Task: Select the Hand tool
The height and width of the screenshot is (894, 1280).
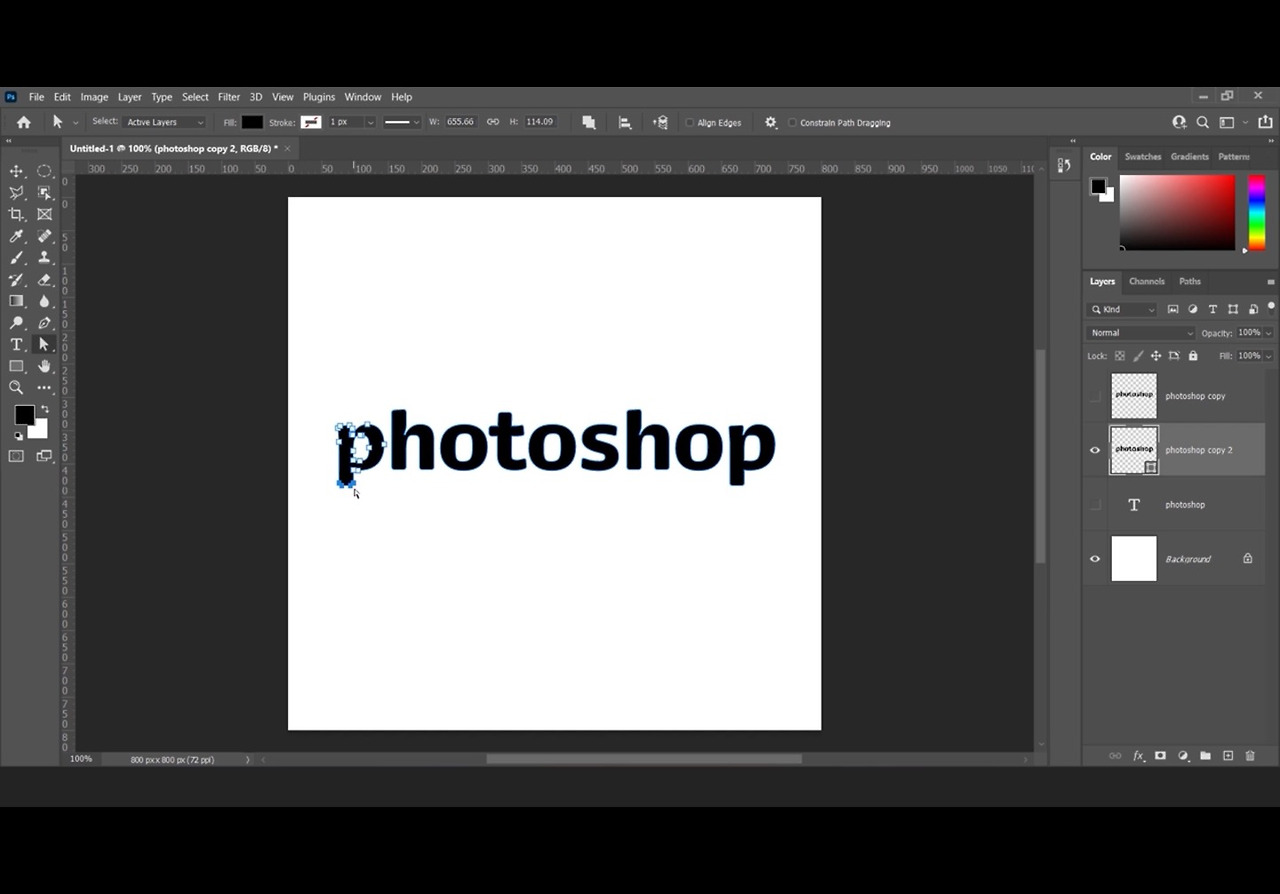Action: click(x=45, y=366)
